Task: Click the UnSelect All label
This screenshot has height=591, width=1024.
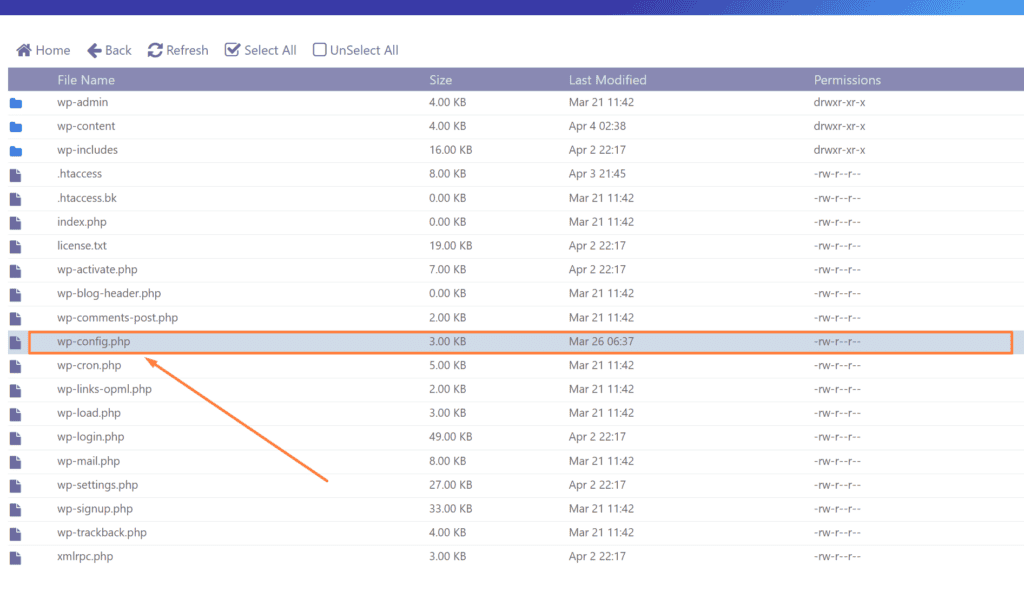Action: 364,50
